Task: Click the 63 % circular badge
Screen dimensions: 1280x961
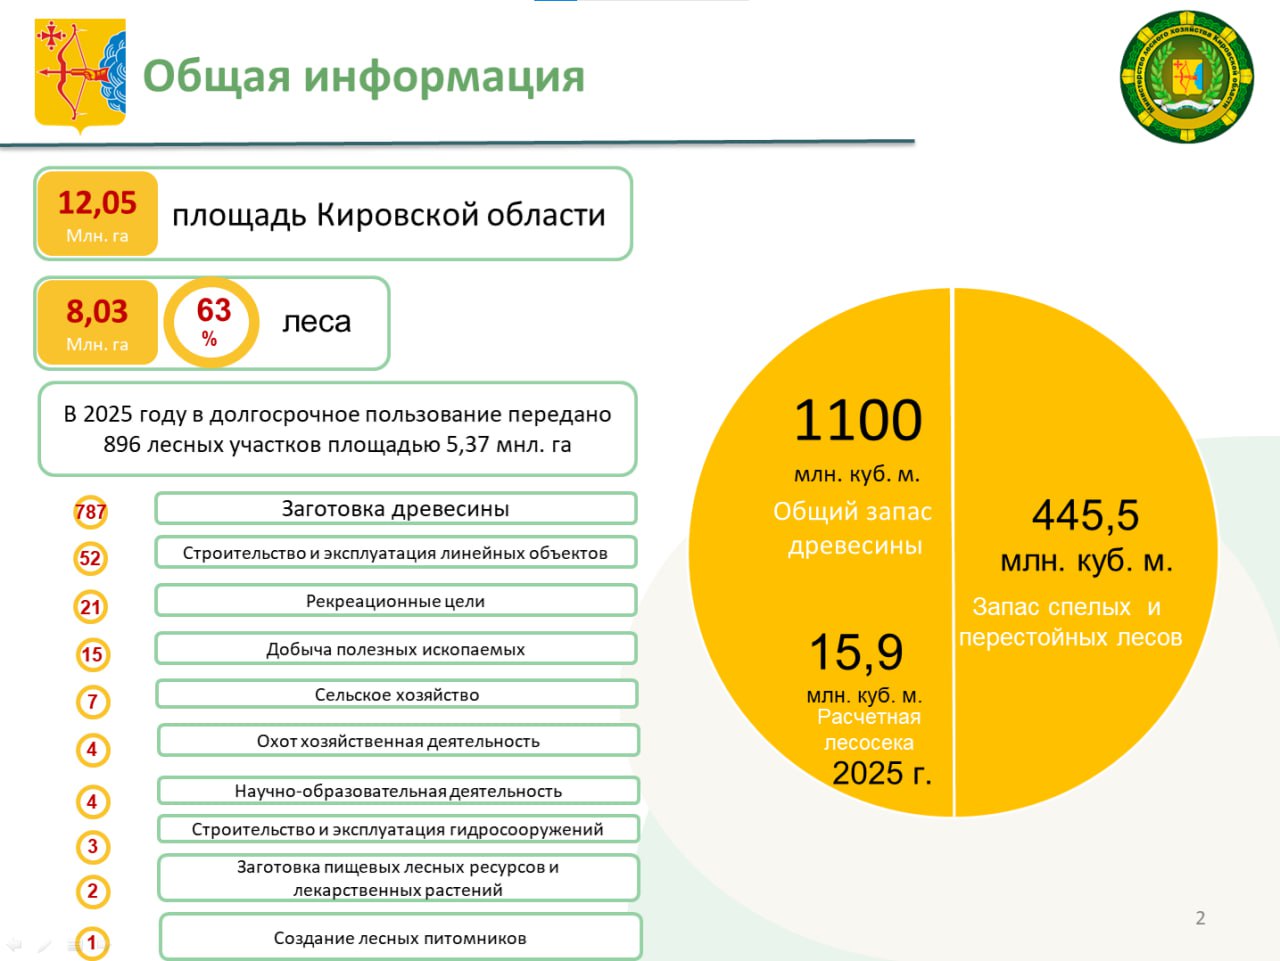Action: click(x=212, y=322)
